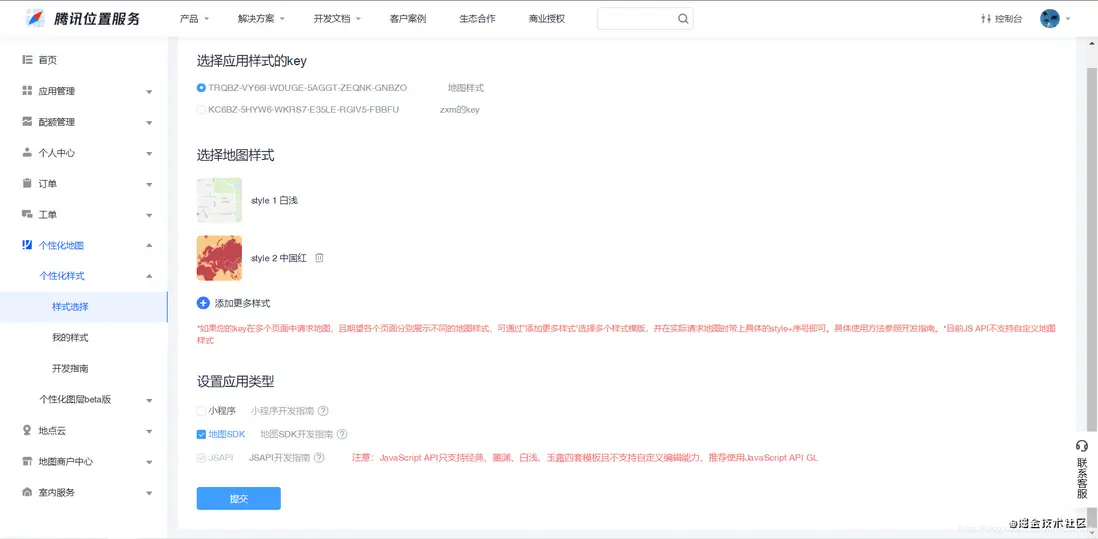Click the 联系客服 headset icon
1098x539 pixels.
pyautogui.click(x=1082, y=446)
